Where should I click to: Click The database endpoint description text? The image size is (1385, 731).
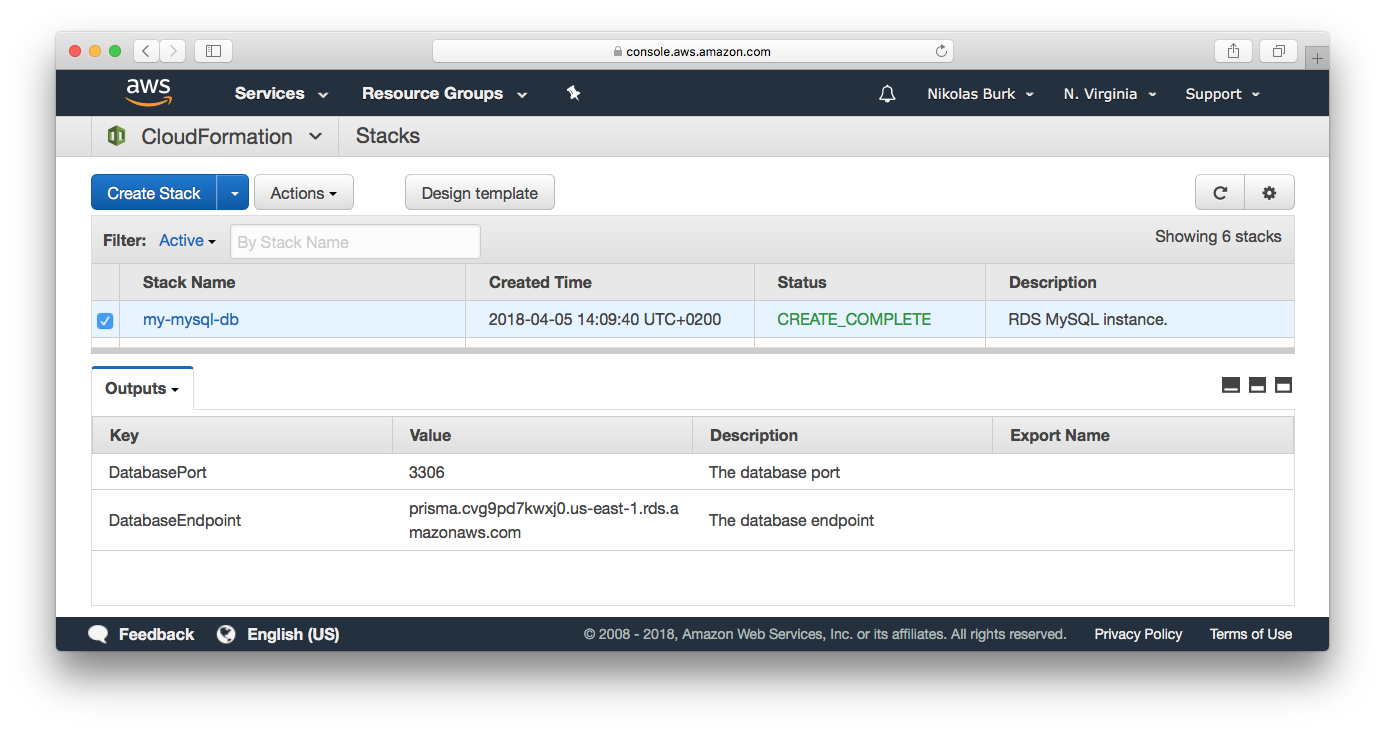pyautogui.click(x=792, y=520)
